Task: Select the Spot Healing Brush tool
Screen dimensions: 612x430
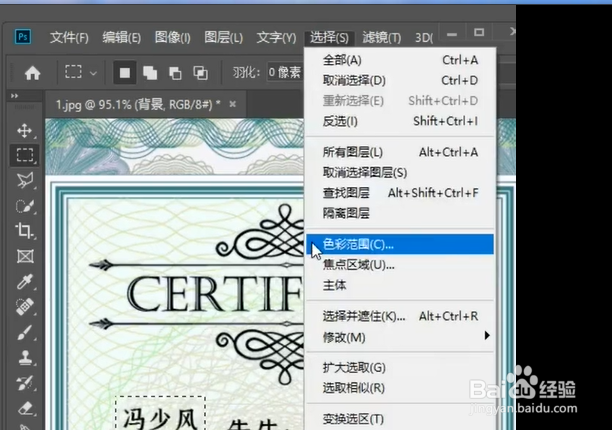Action: pos(25,307)
